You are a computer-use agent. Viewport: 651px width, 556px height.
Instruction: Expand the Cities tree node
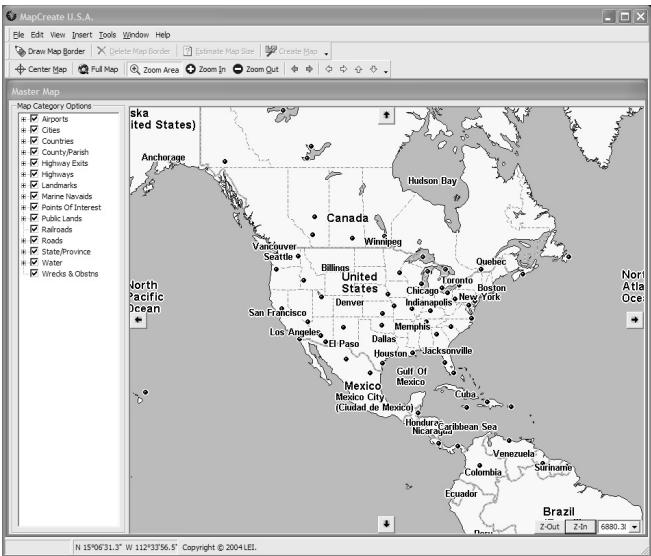point(24,130)
